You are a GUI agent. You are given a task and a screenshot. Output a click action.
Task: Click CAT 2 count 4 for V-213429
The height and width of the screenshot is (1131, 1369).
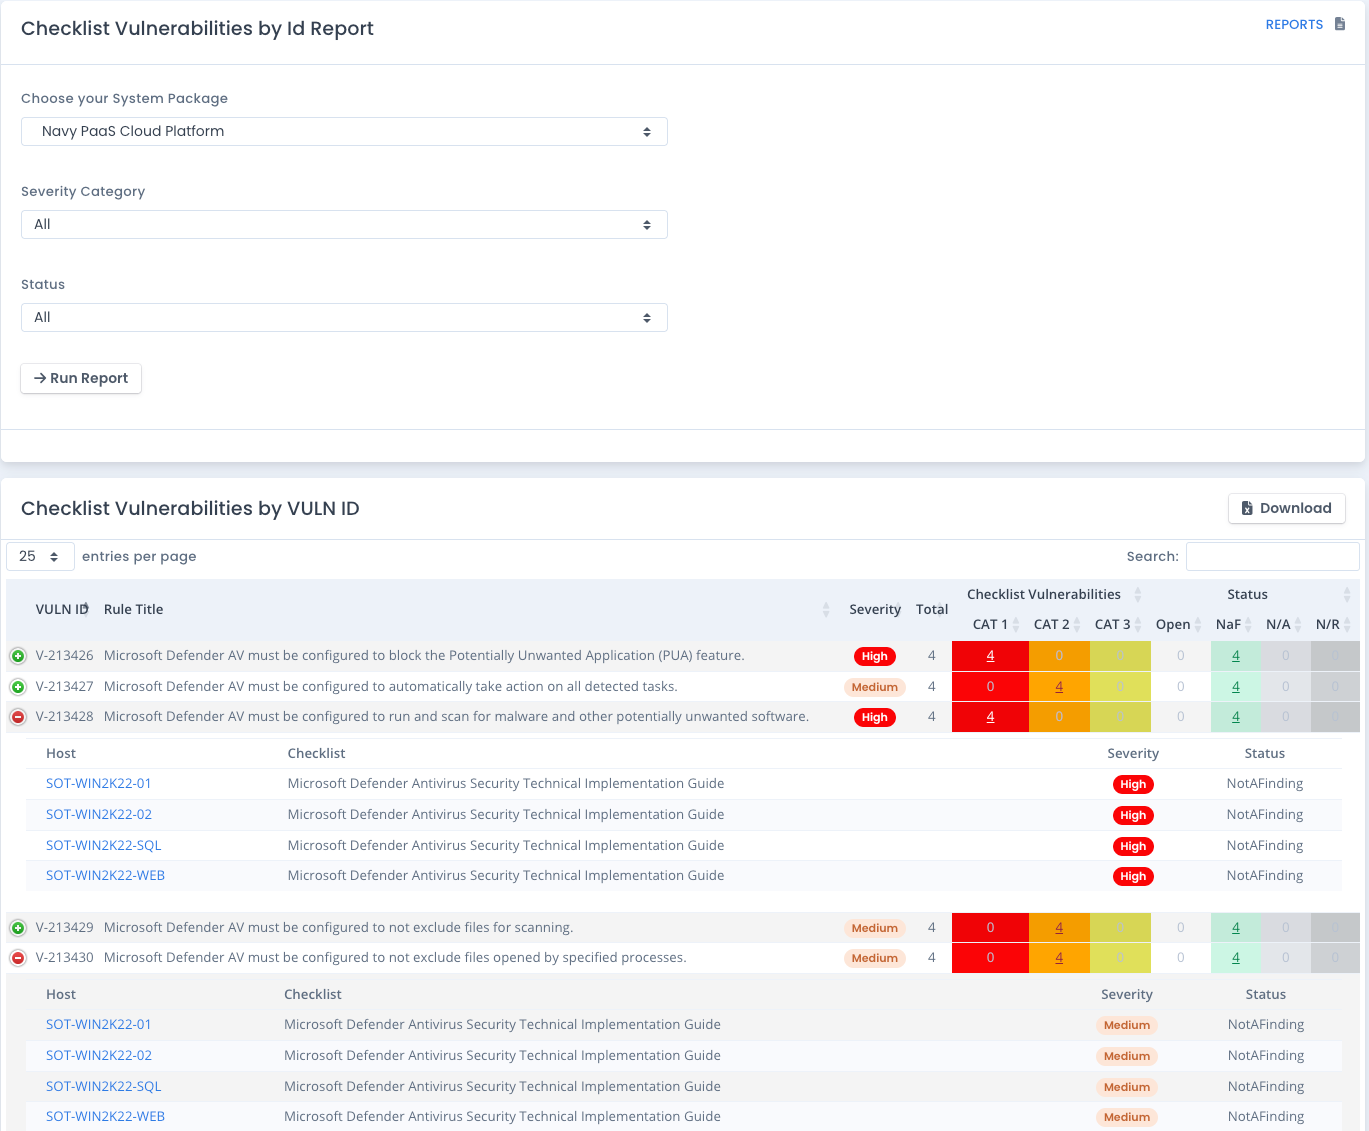tap(1059, 928)
